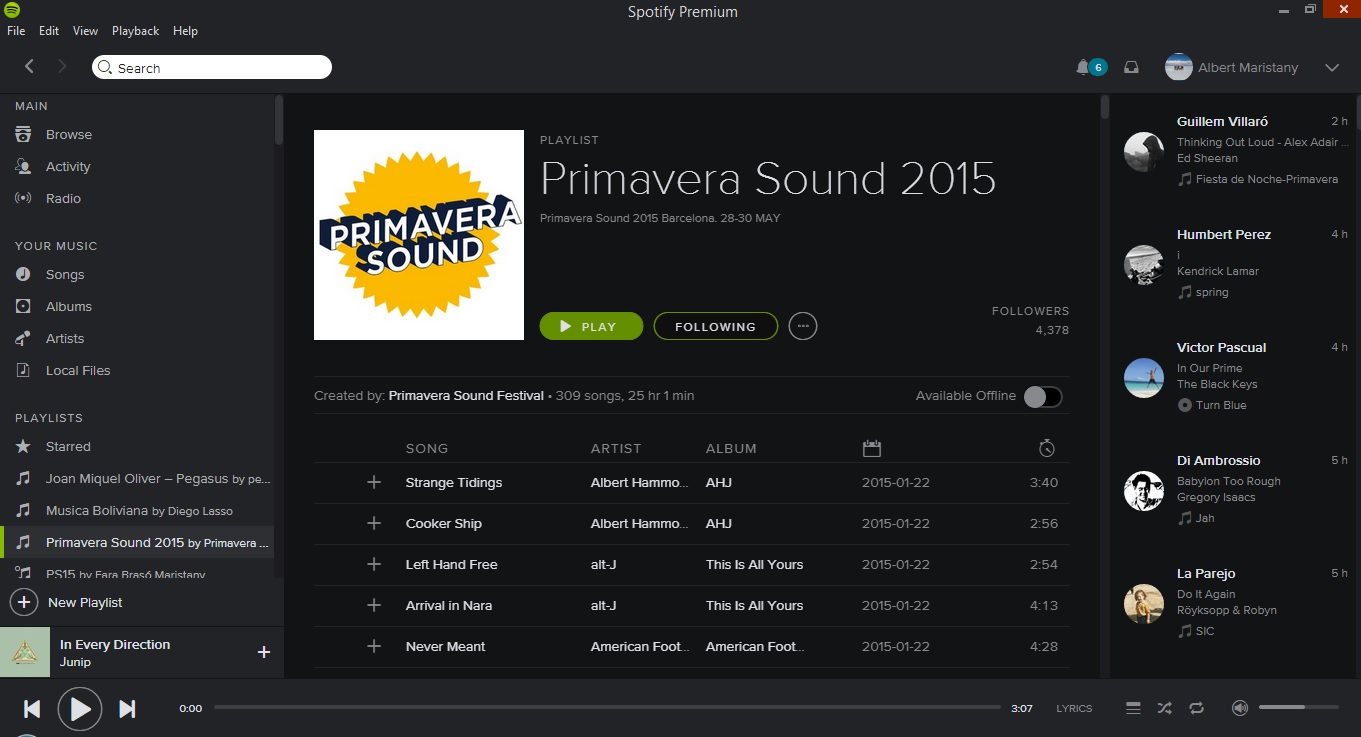Toggle Available Offline switch
Viewport: 1361px width, 737px height.
[x=1042, y=397]
